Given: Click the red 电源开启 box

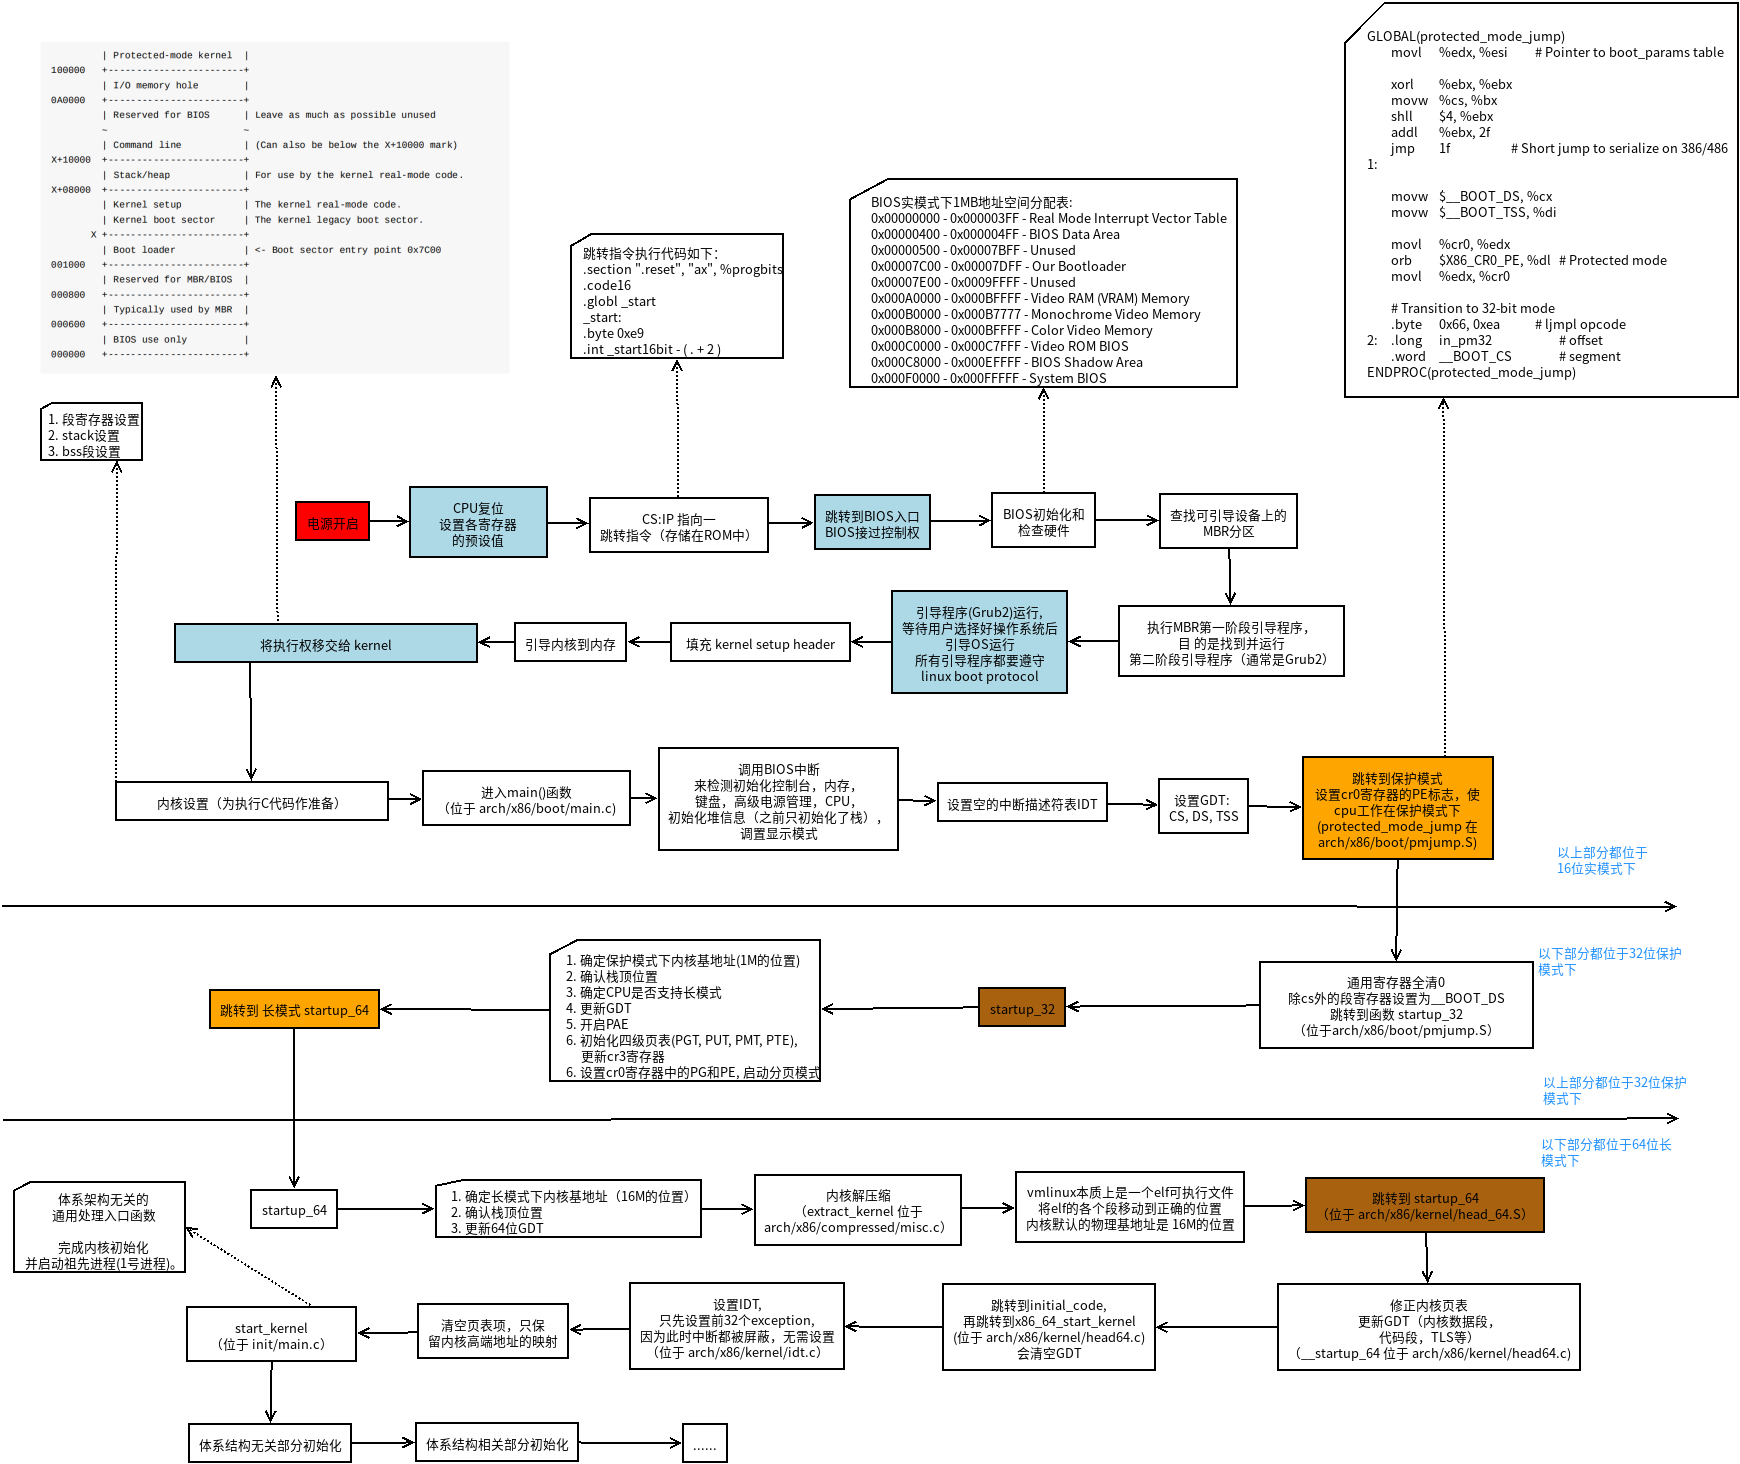Looking at the screenshot, I should coord(332,522).
